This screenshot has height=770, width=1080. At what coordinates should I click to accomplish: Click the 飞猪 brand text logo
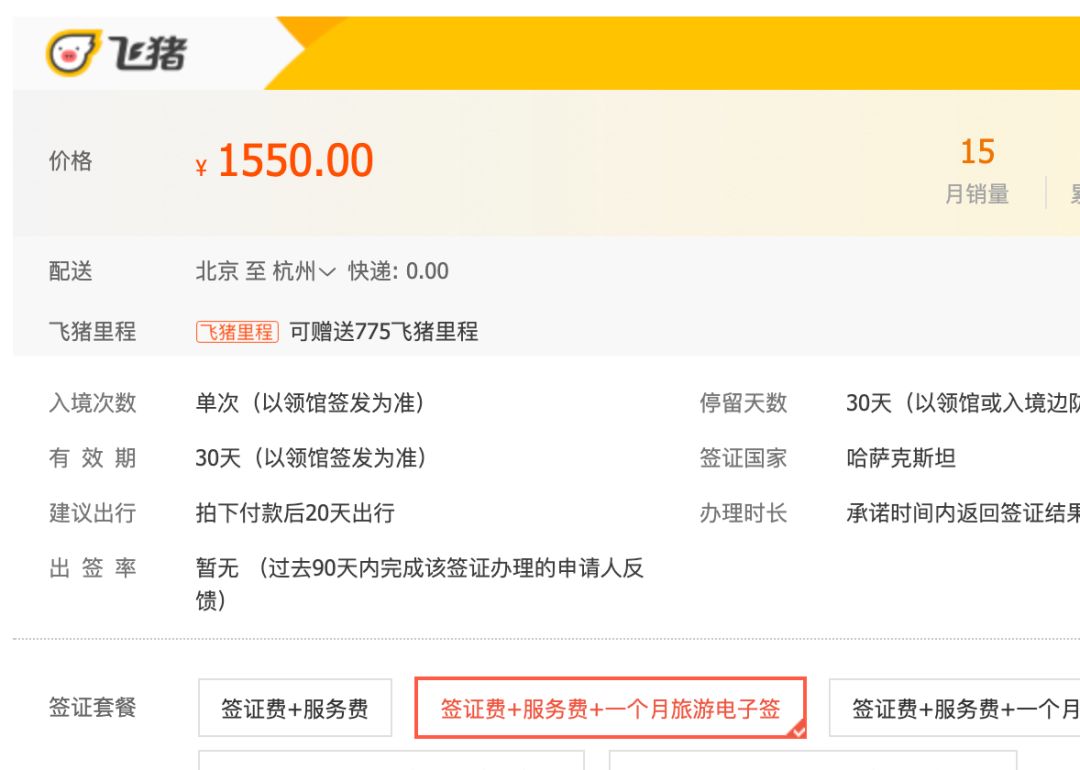pos(148,53)
